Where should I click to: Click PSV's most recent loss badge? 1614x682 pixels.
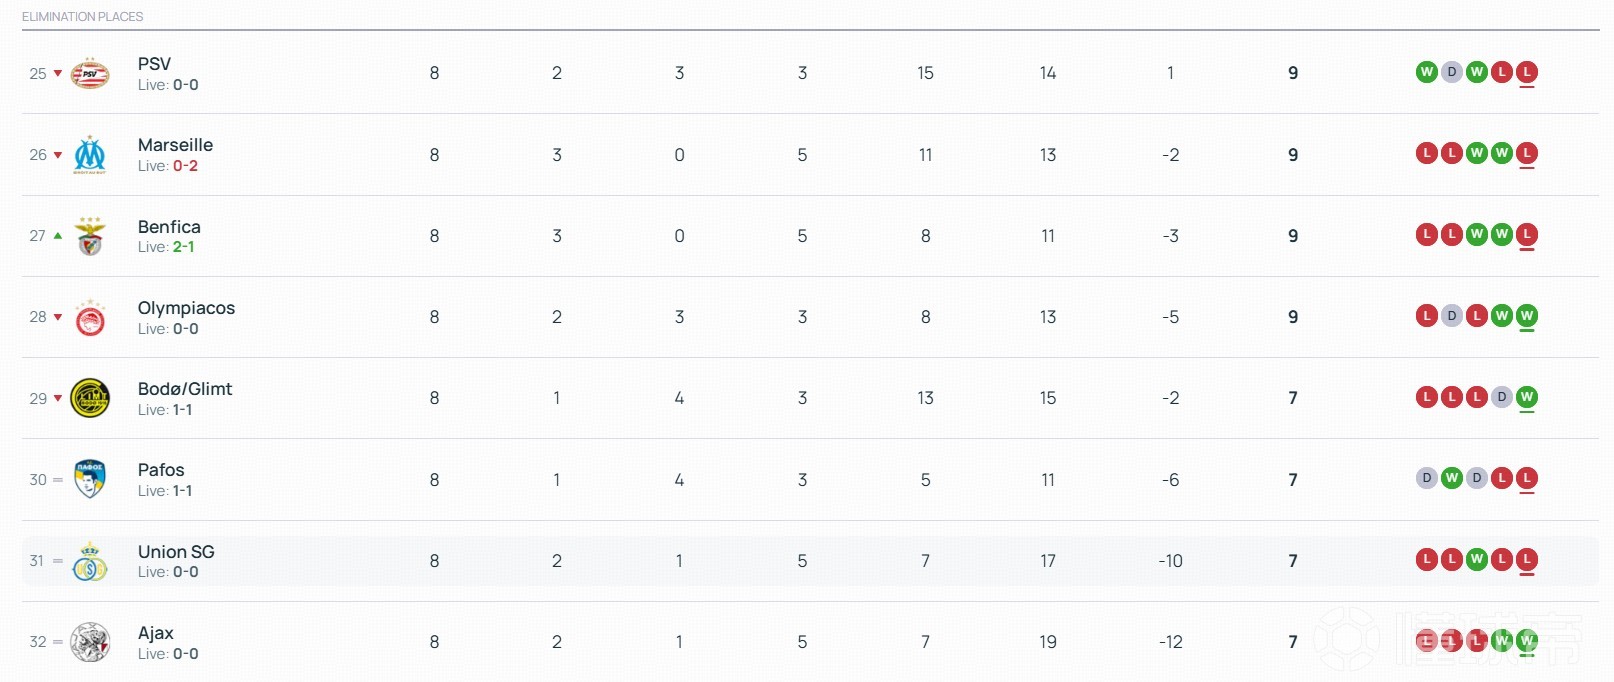click(x=1526, y=72)
